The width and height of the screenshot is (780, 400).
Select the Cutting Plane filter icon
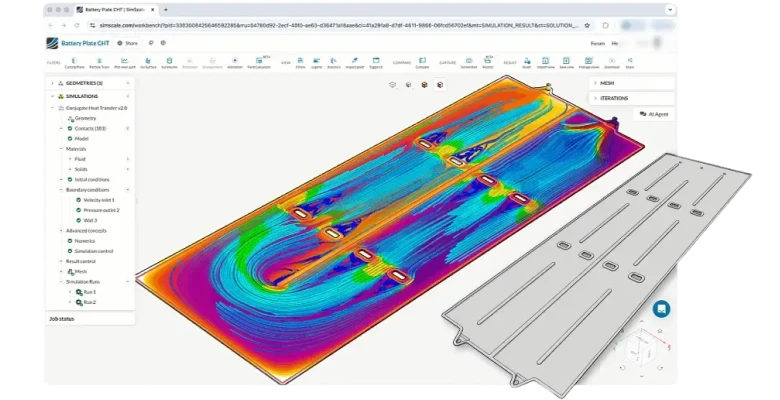click(x=74, y=63)
